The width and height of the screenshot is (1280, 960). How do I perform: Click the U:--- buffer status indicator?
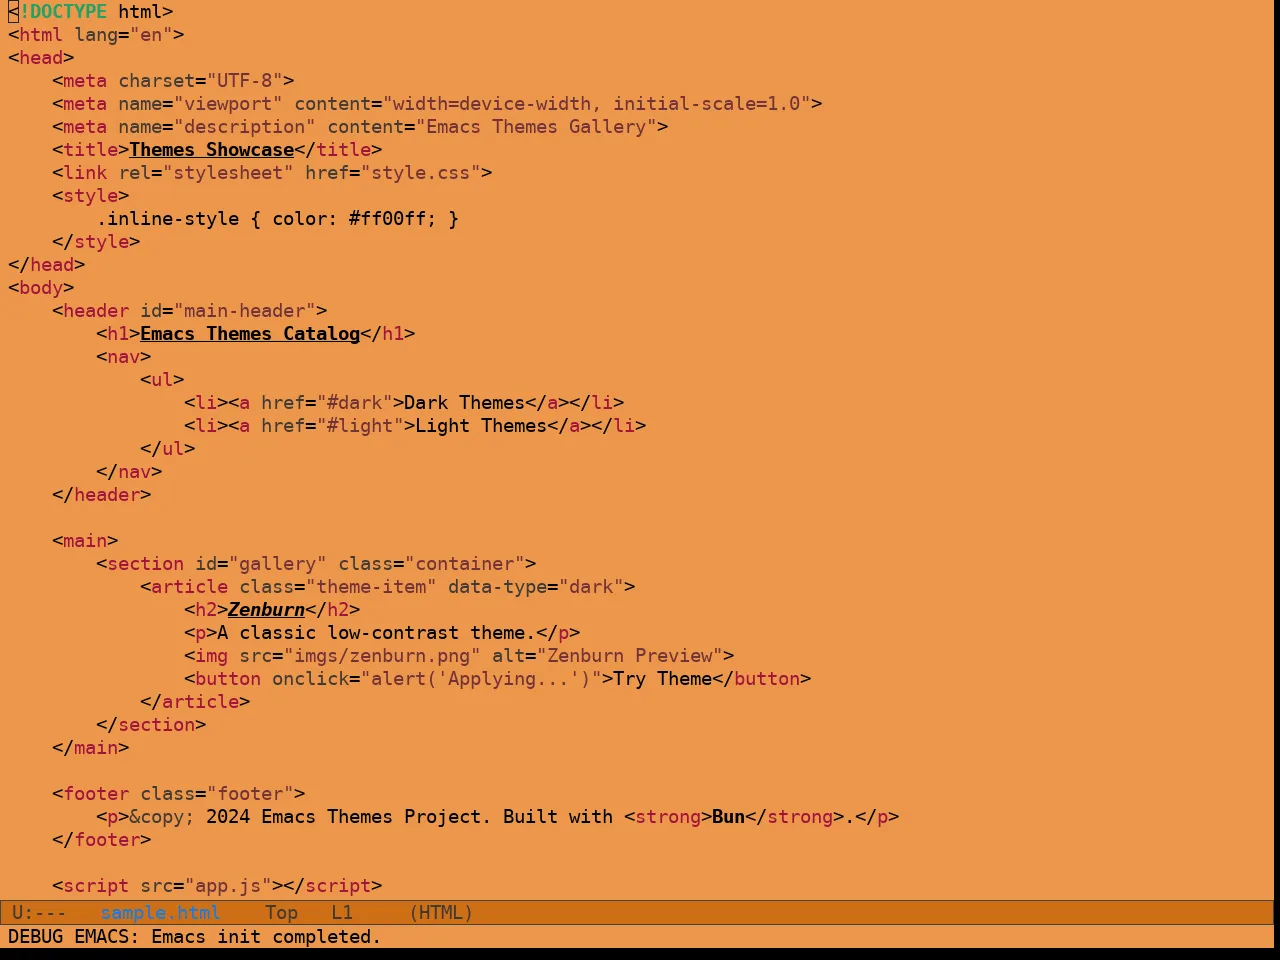coord(39,912)
